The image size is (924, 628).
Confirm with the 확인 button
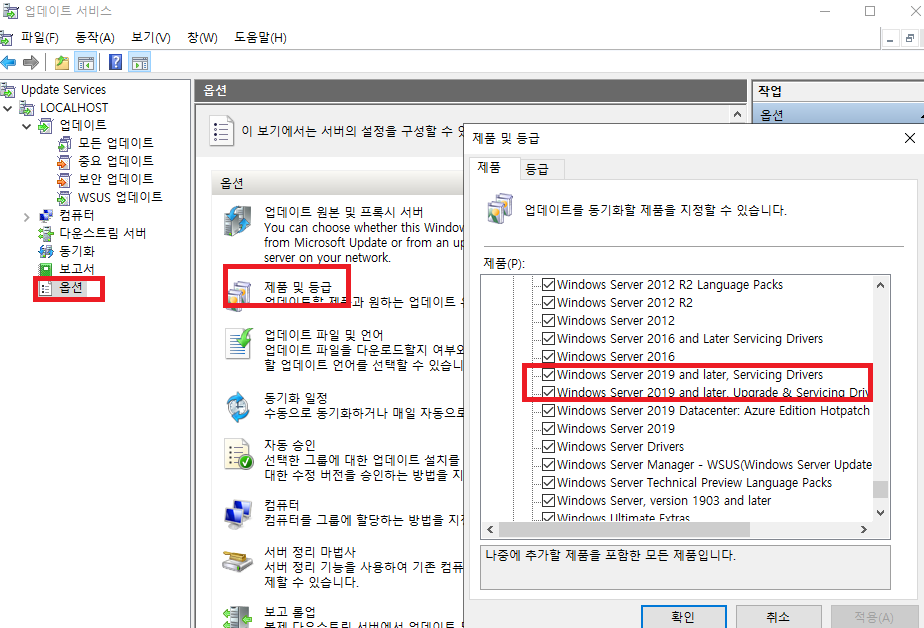coord(683,616)
